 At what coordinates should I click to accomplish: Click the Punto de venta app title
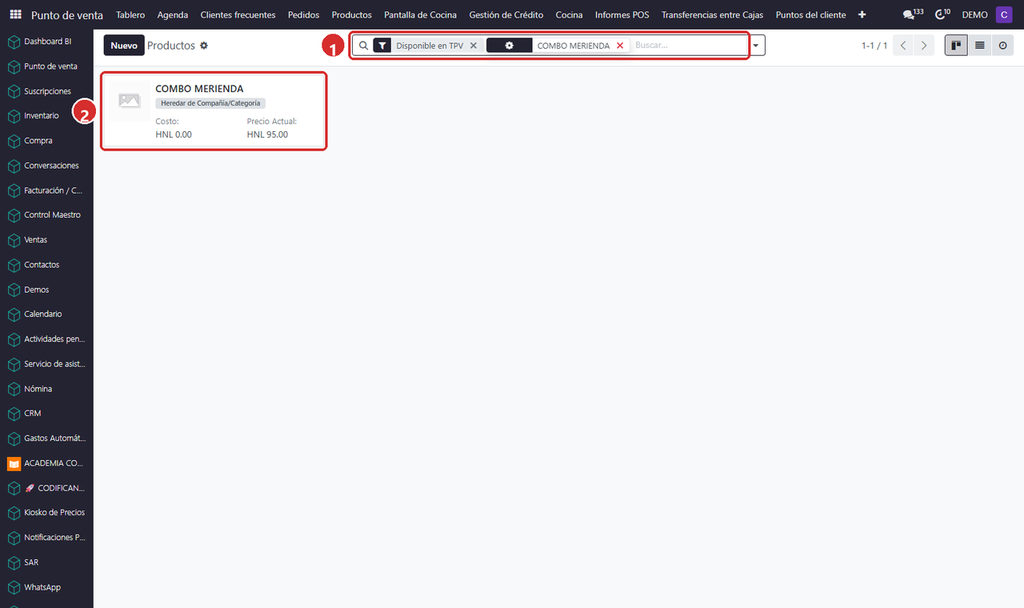(x=67, y=15)
